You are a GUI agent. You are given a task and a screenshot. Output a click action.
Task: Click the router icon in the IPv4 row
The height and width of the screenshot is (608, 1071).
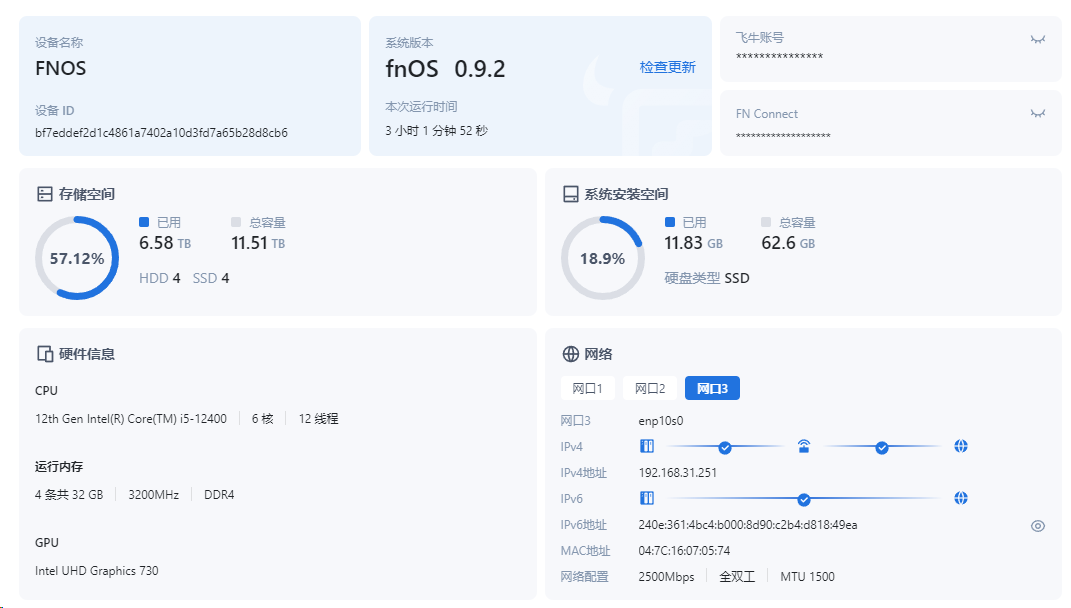point(804,446)
